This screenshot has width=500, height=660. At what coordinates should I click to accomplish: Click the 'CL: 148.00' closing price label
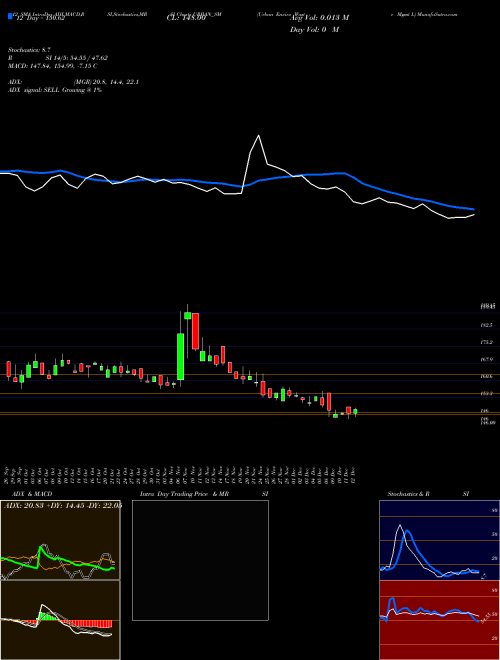(x=186, y=18)
